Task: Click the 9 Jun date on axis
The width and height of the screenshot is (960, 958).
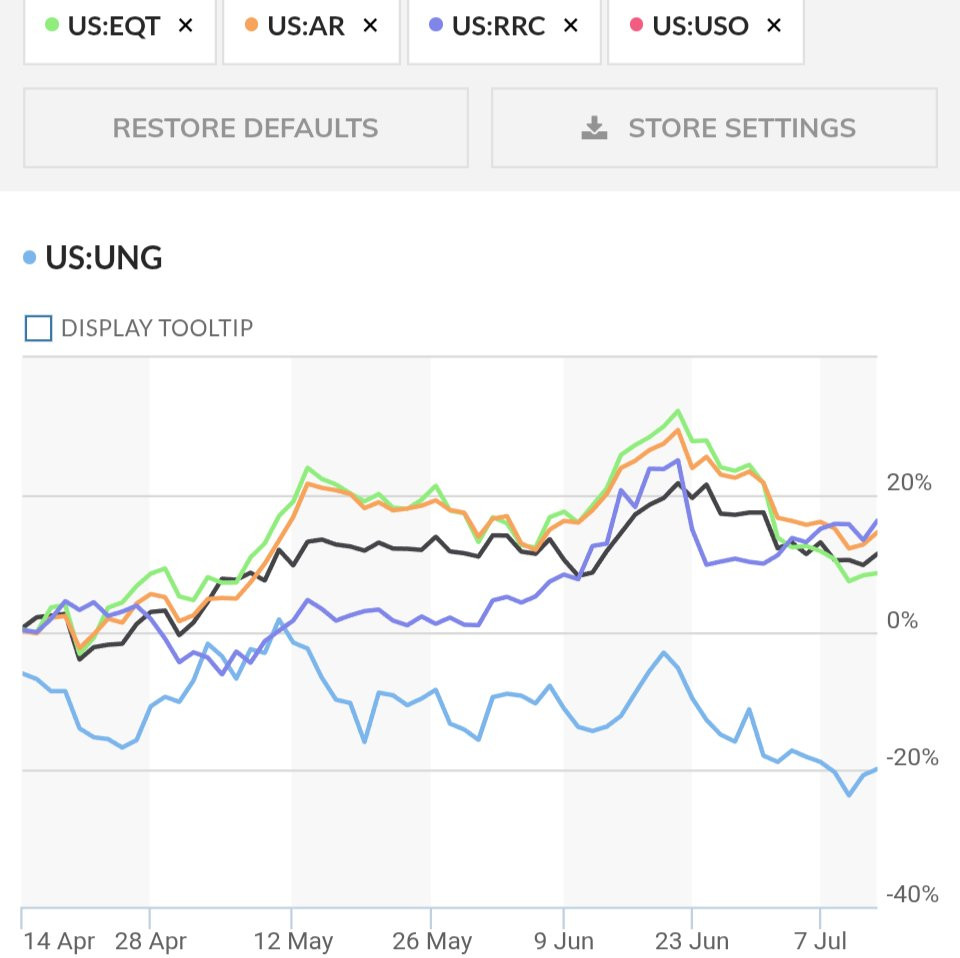Action: pos(564,941)
